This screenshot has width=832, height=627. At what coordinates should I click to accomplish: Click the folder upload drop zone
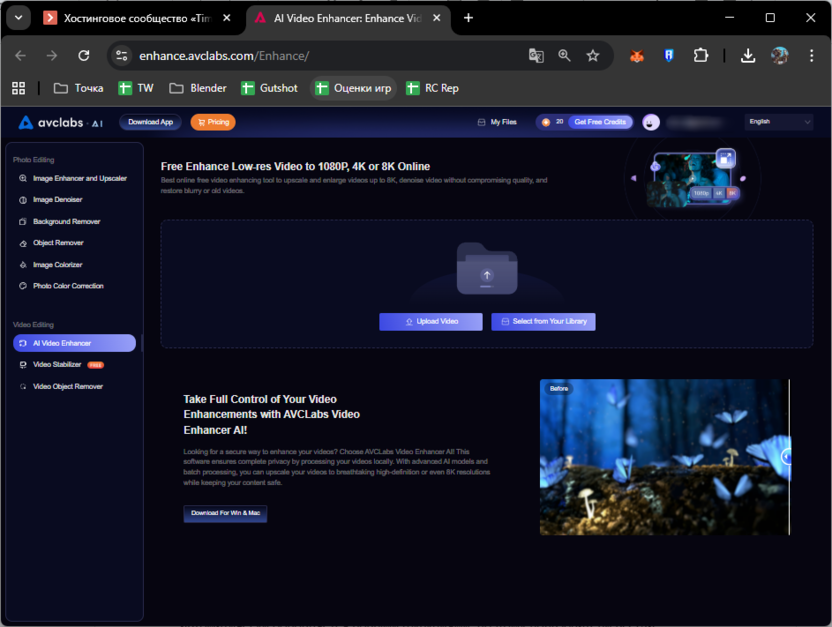[x=486, y=268]
